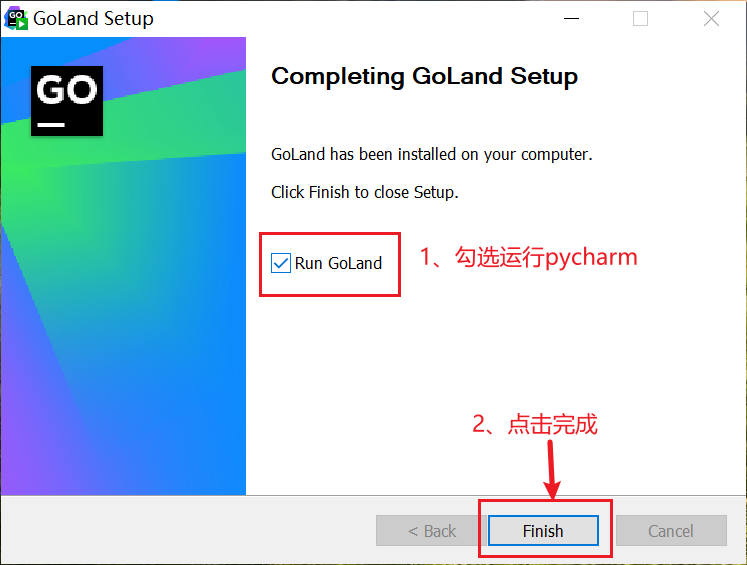The image size is (747, 565).
Task: Click the white underscore on the GO logo
Action: pos(51,125)
